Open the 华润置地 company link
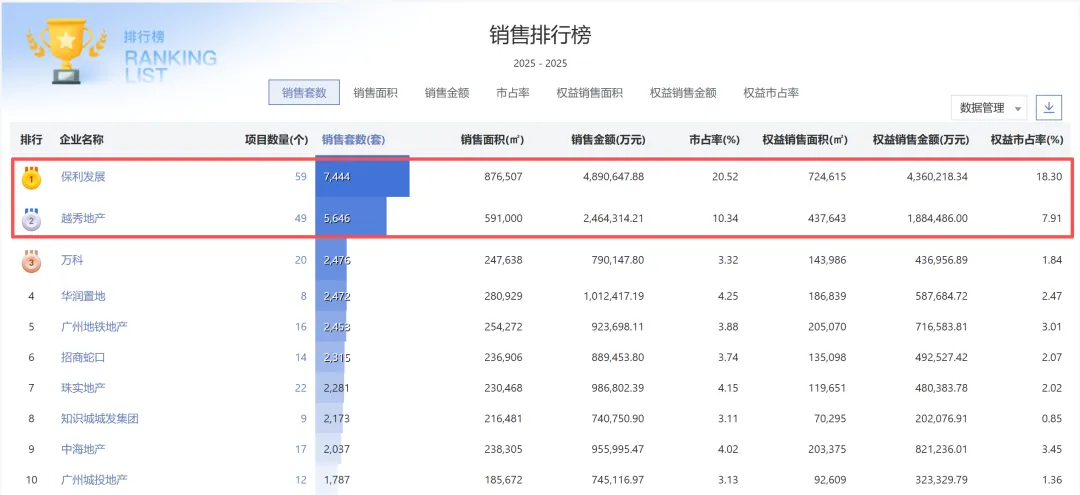 click(x=83, y=296)
